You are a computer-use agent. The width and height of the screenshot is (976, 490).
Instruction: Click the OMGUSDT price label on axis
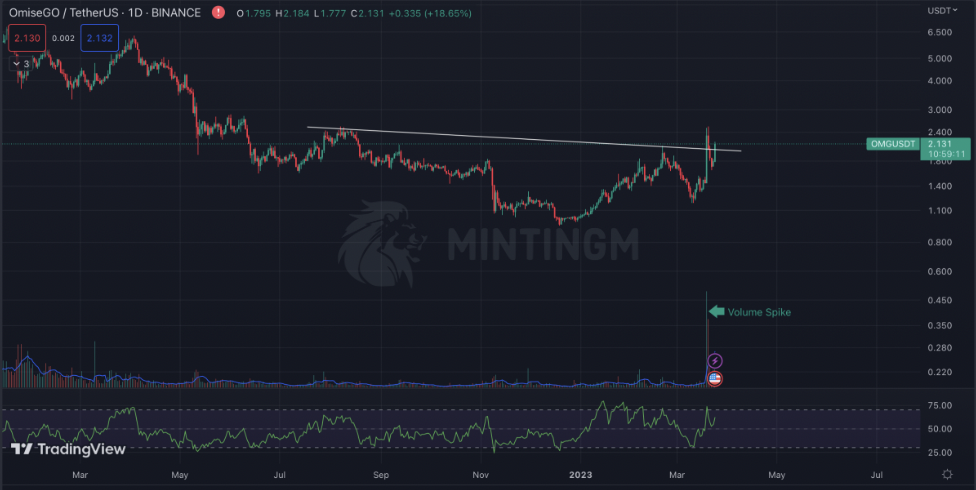pyautogui.click(x=893, y=144)
